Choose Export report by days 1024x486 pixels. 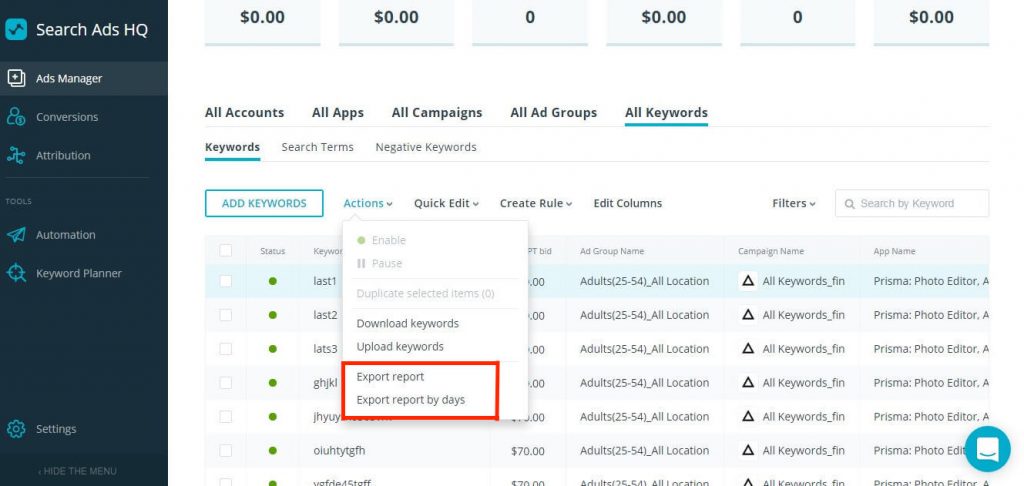click(x=411, y=399)
